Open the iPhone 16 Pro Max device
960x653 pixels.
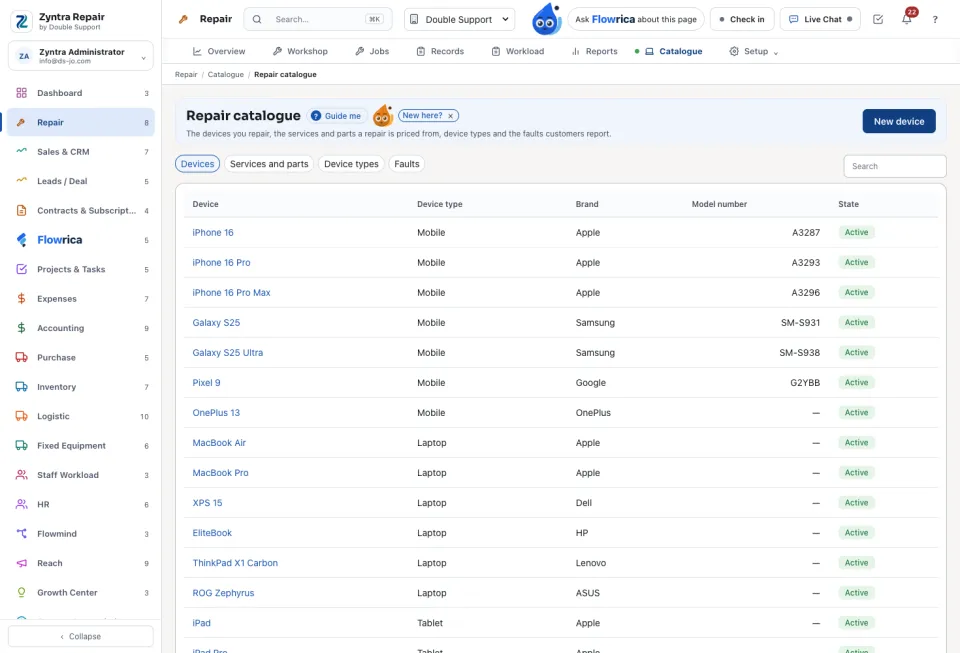click(231, 293)
